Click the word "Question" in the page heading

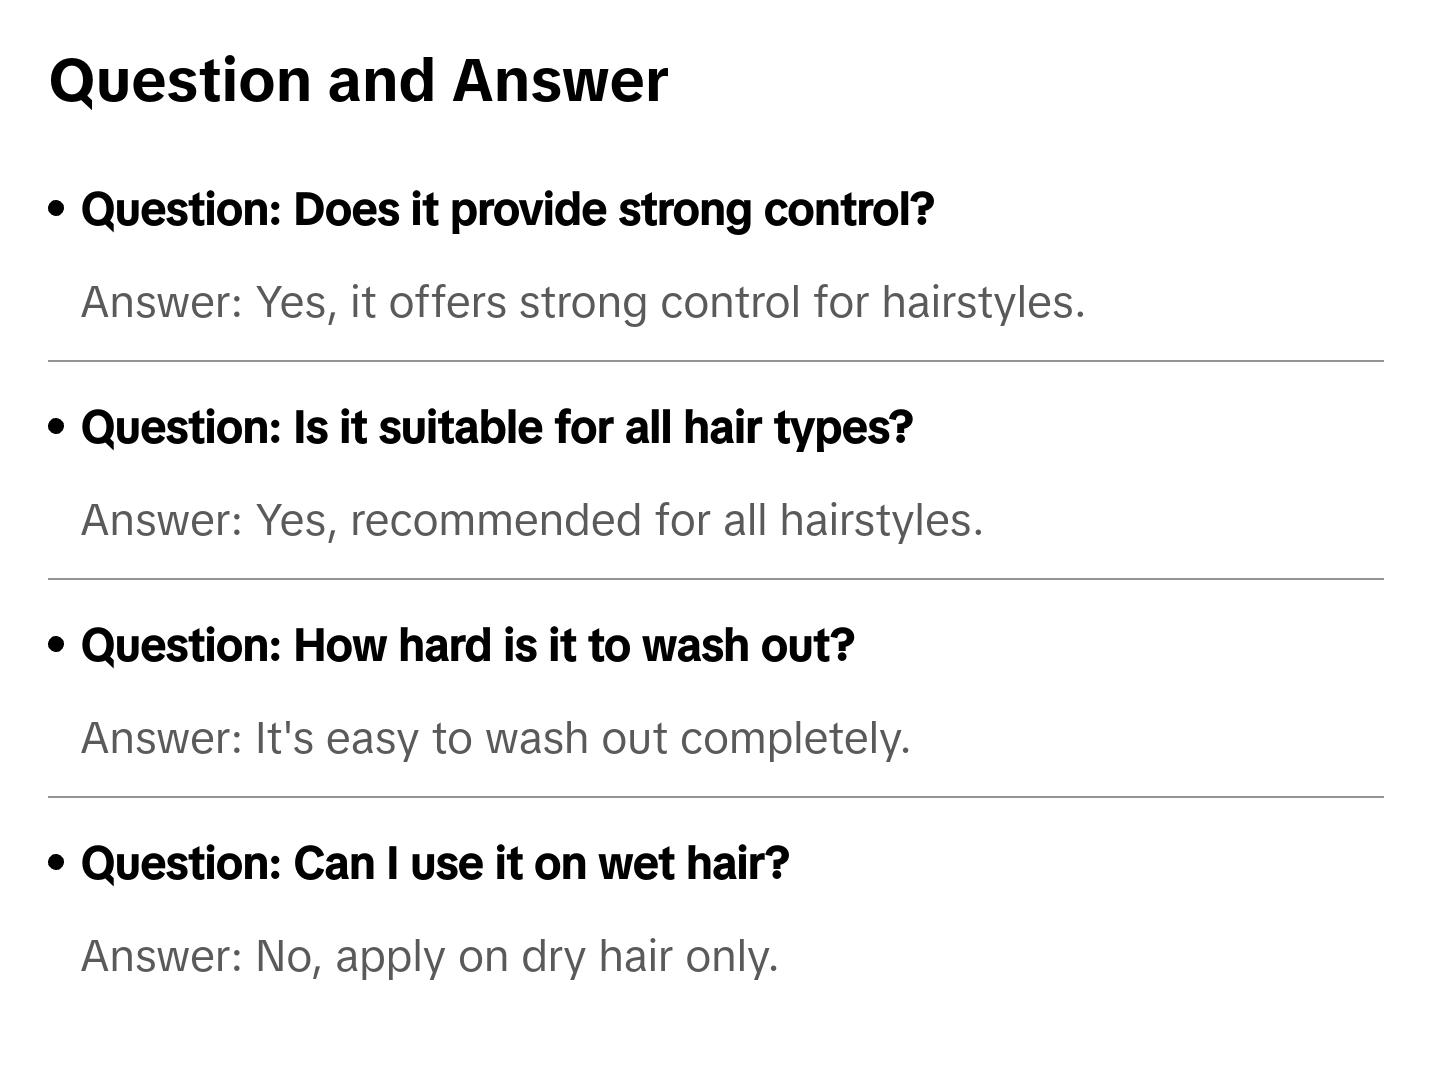coord(180,81)
